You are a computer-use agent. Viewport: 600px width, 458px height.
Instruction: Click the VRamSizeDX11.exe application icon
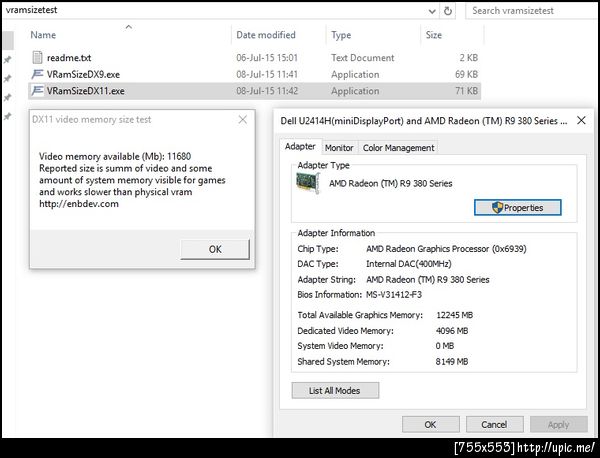pyautogui.click(x=38, y=91)
